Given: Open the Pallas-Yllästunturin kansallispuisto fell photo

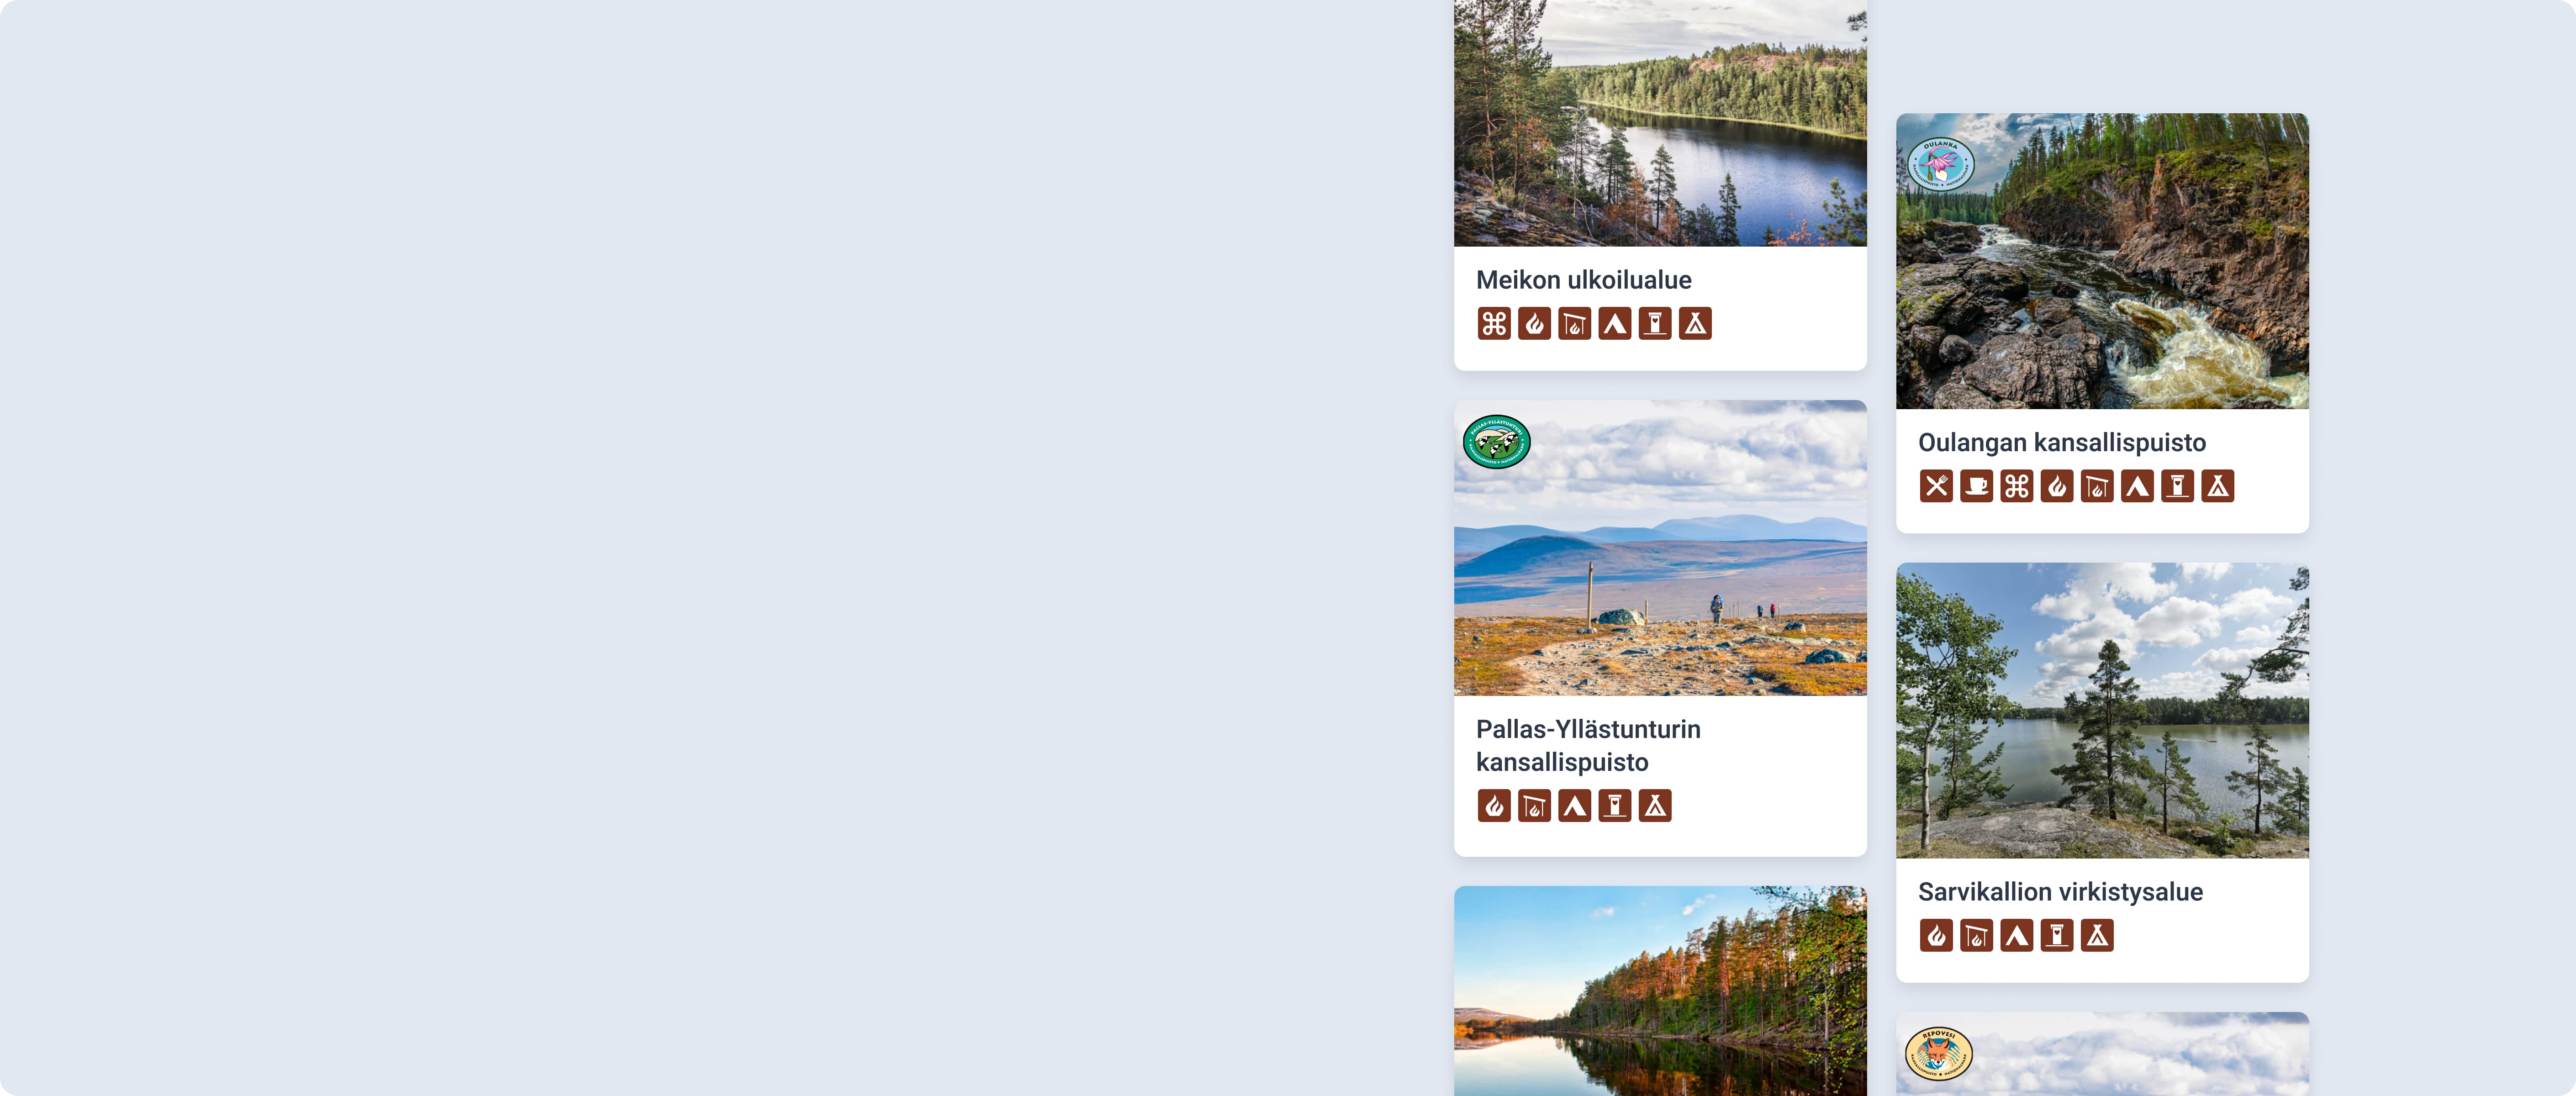Looking at the screenshot, I should 1660,548.
